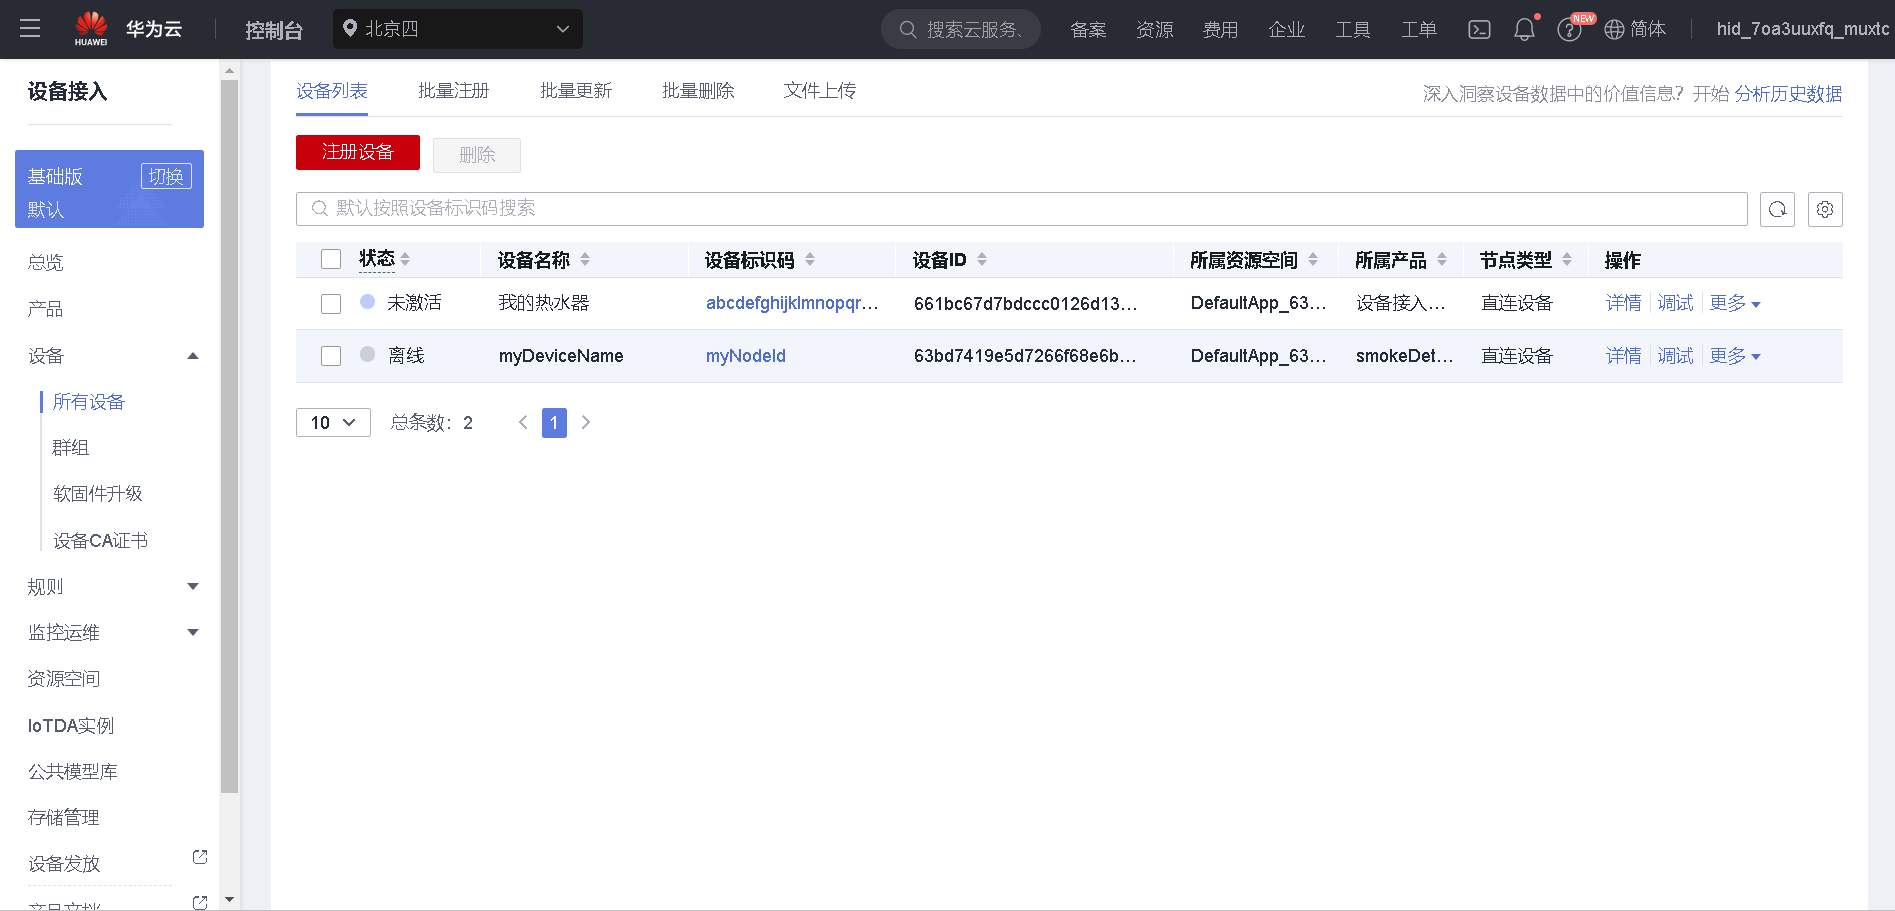This screenshot has width=1895, height=911.
Task: Open the abcdefghijklmnopqr… device identifier link
Action: tap(792, 303)
